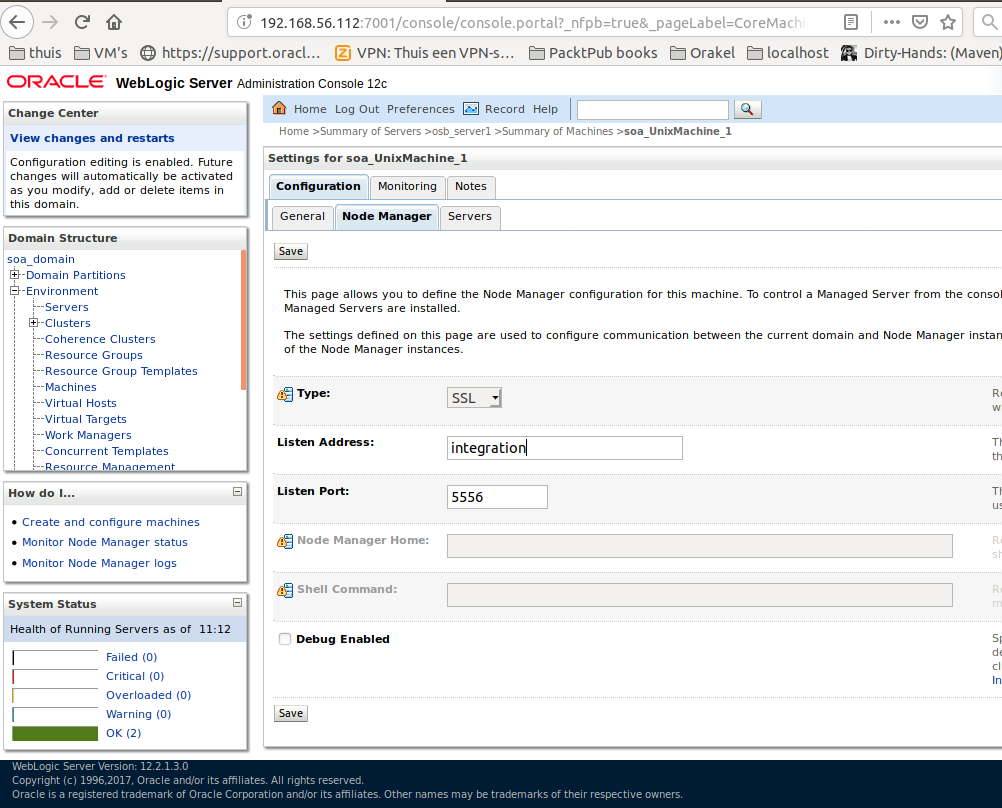The height and width of the screenshot is (808, 1002).
Task: Open the Servers sub-tab
Action: click(469, 216)
